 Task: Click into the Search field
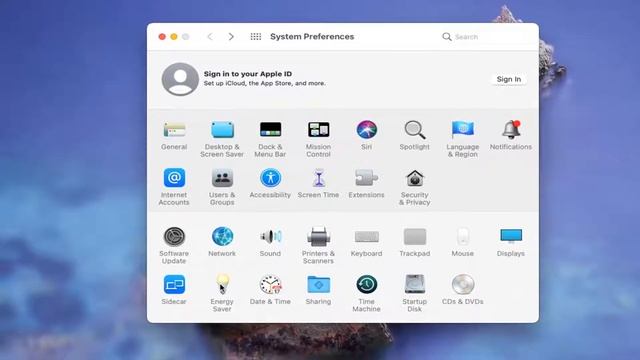tap(485, 37)
